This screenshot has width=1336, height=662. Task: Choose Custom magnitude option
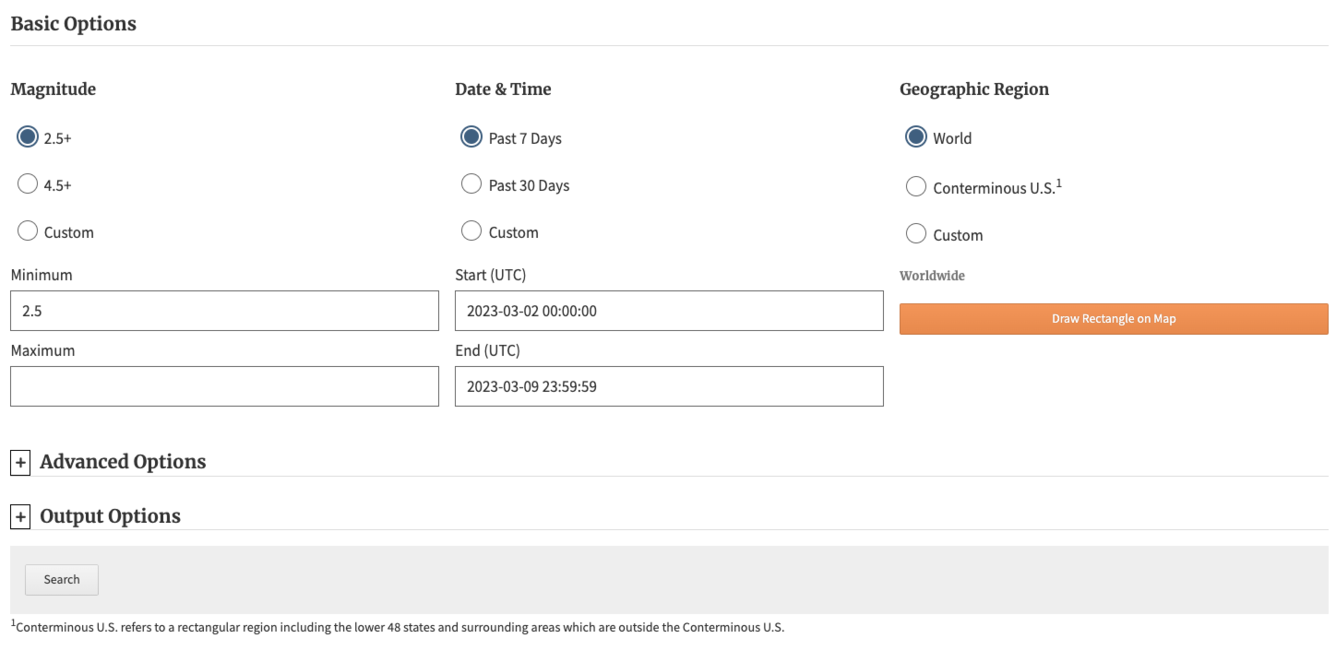[x=28, y=230]
